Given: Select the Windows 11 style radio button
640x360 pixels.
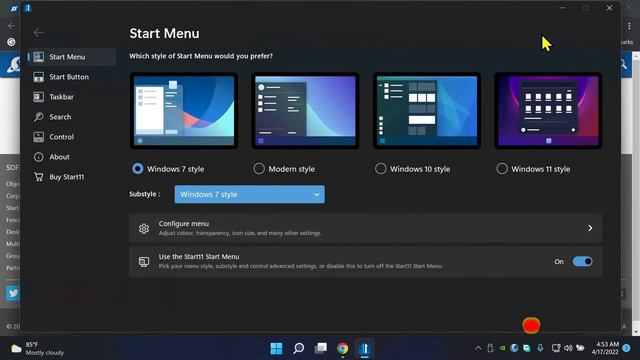Looking at the screenshot, I should pyautogui.click(x=502, y=169).
